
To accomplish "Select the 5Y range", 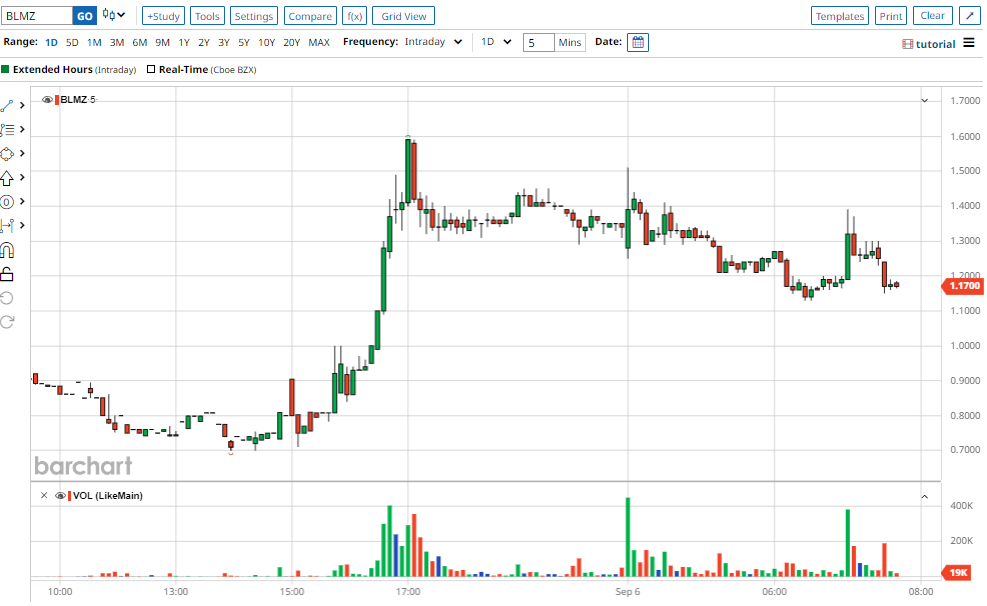I will pos(244,42).
